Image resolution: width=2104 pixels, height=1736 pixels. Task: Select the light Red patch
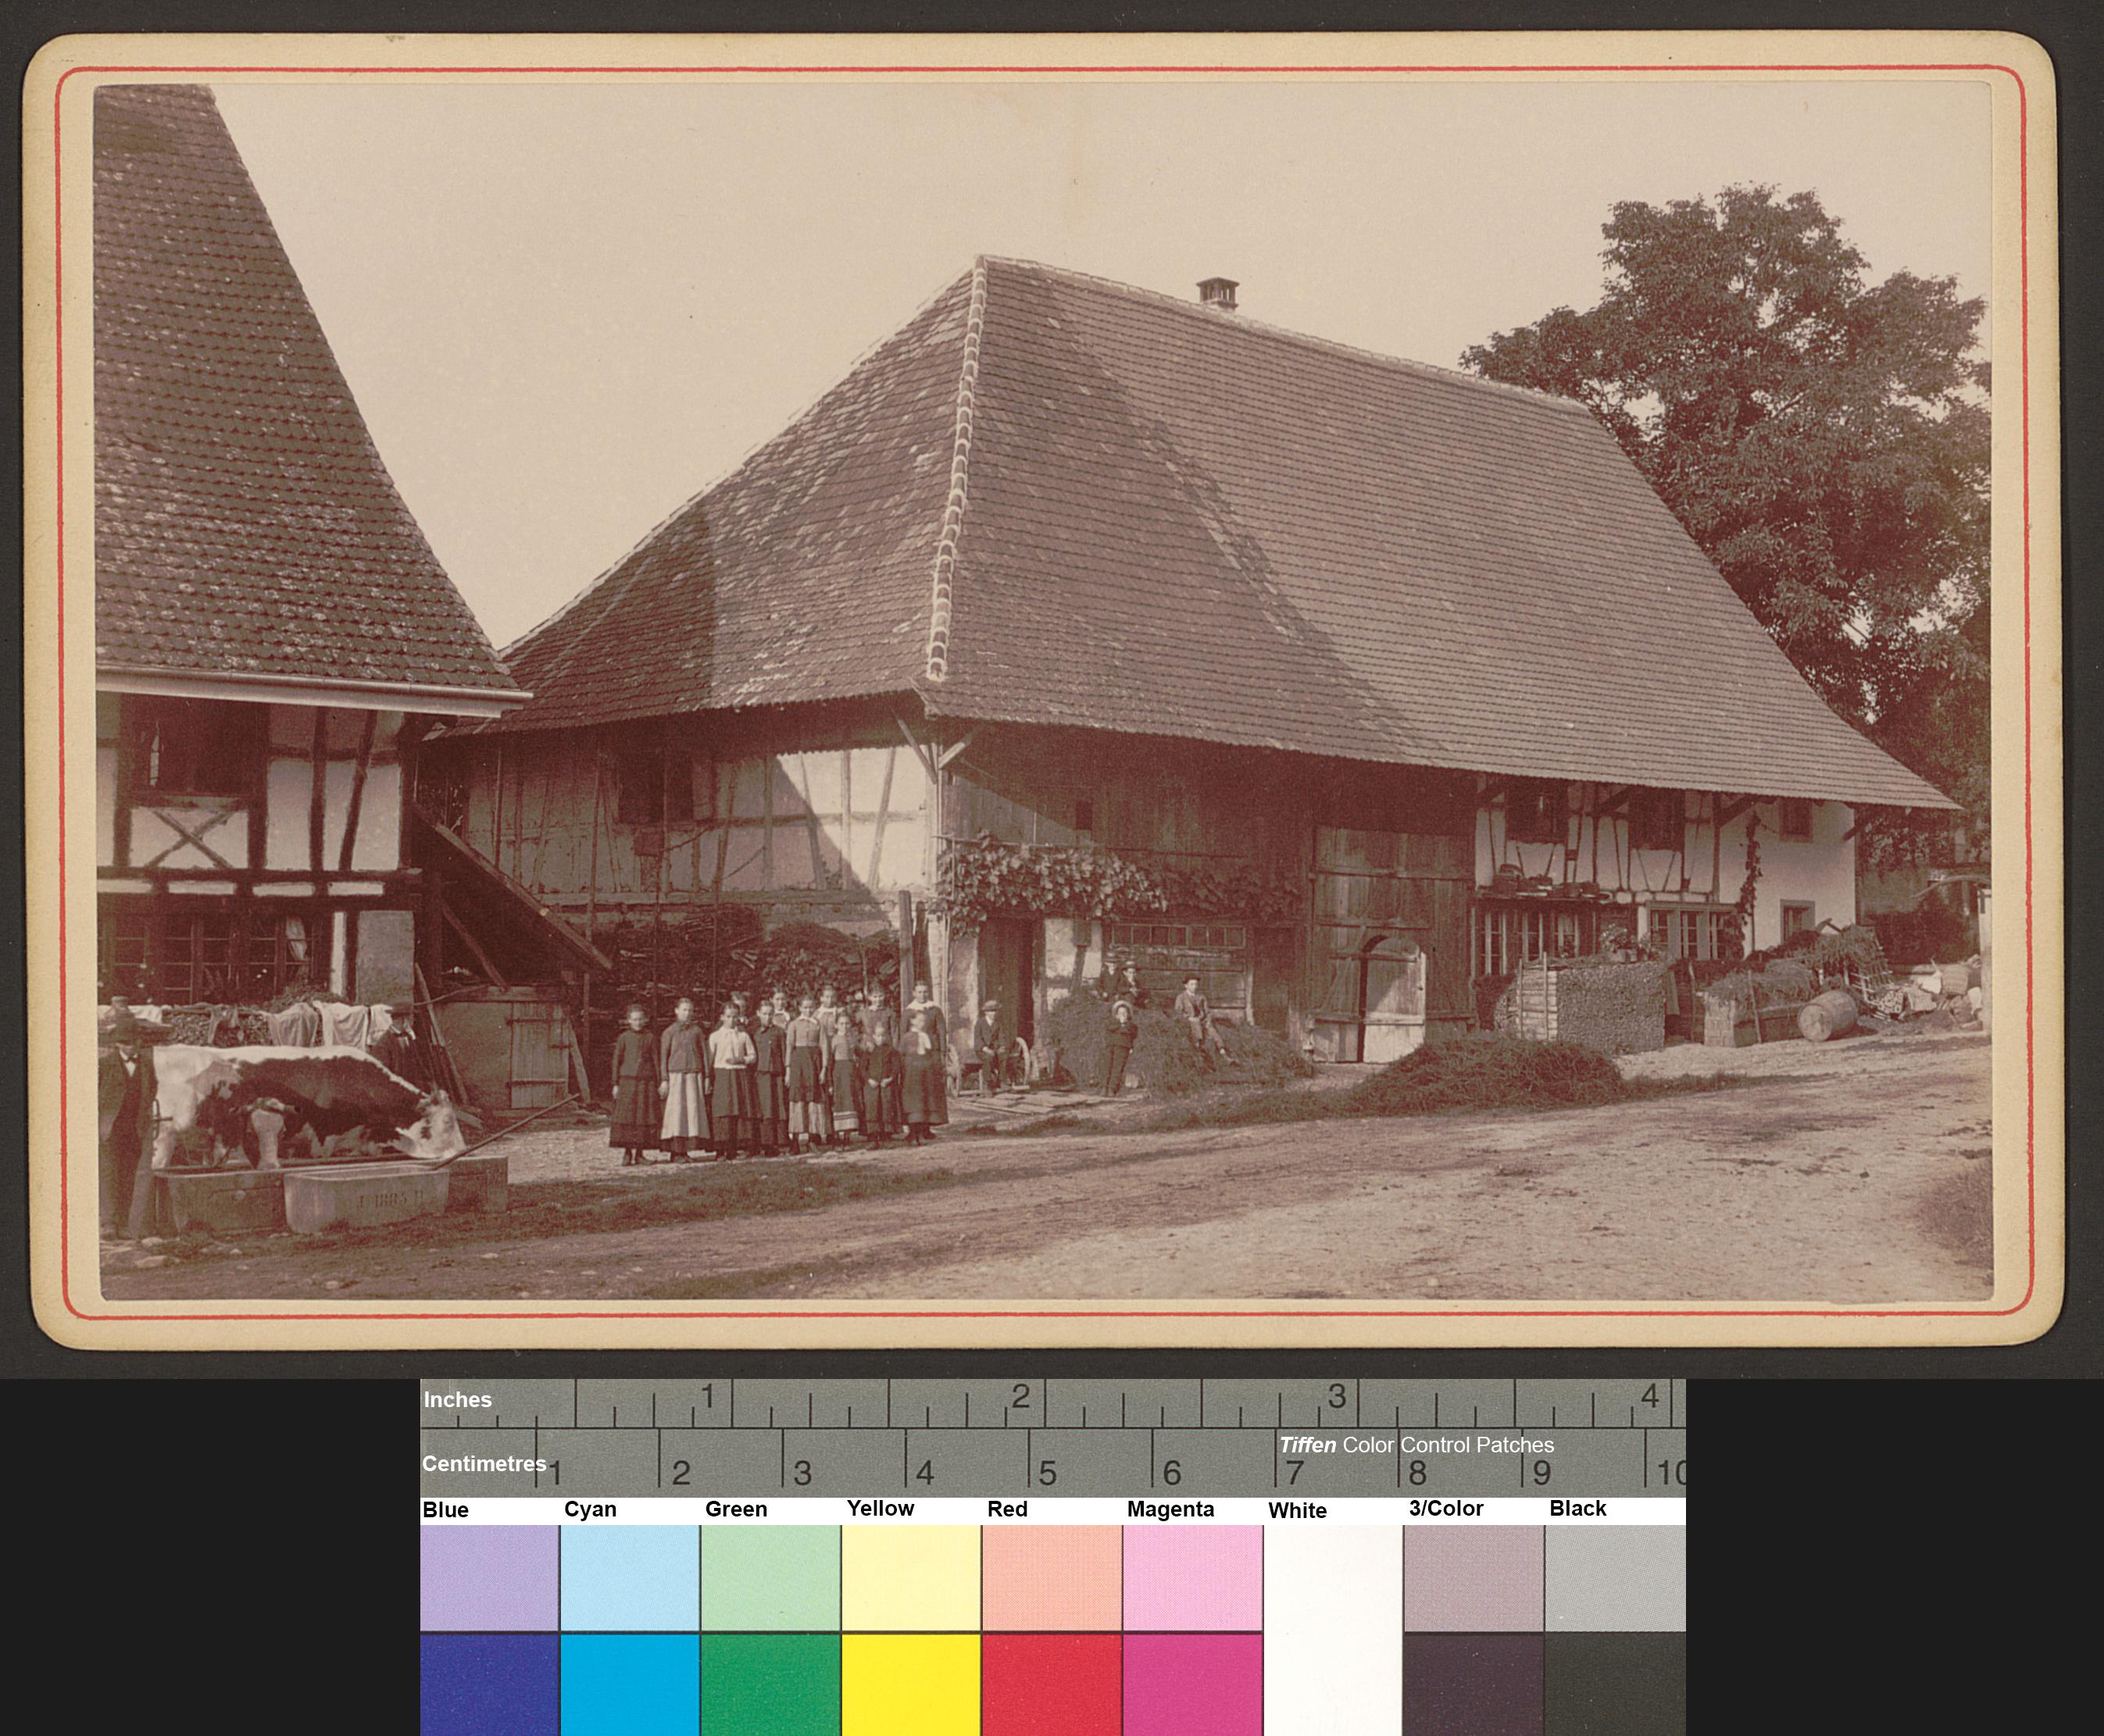[x=1052, y=1578]
